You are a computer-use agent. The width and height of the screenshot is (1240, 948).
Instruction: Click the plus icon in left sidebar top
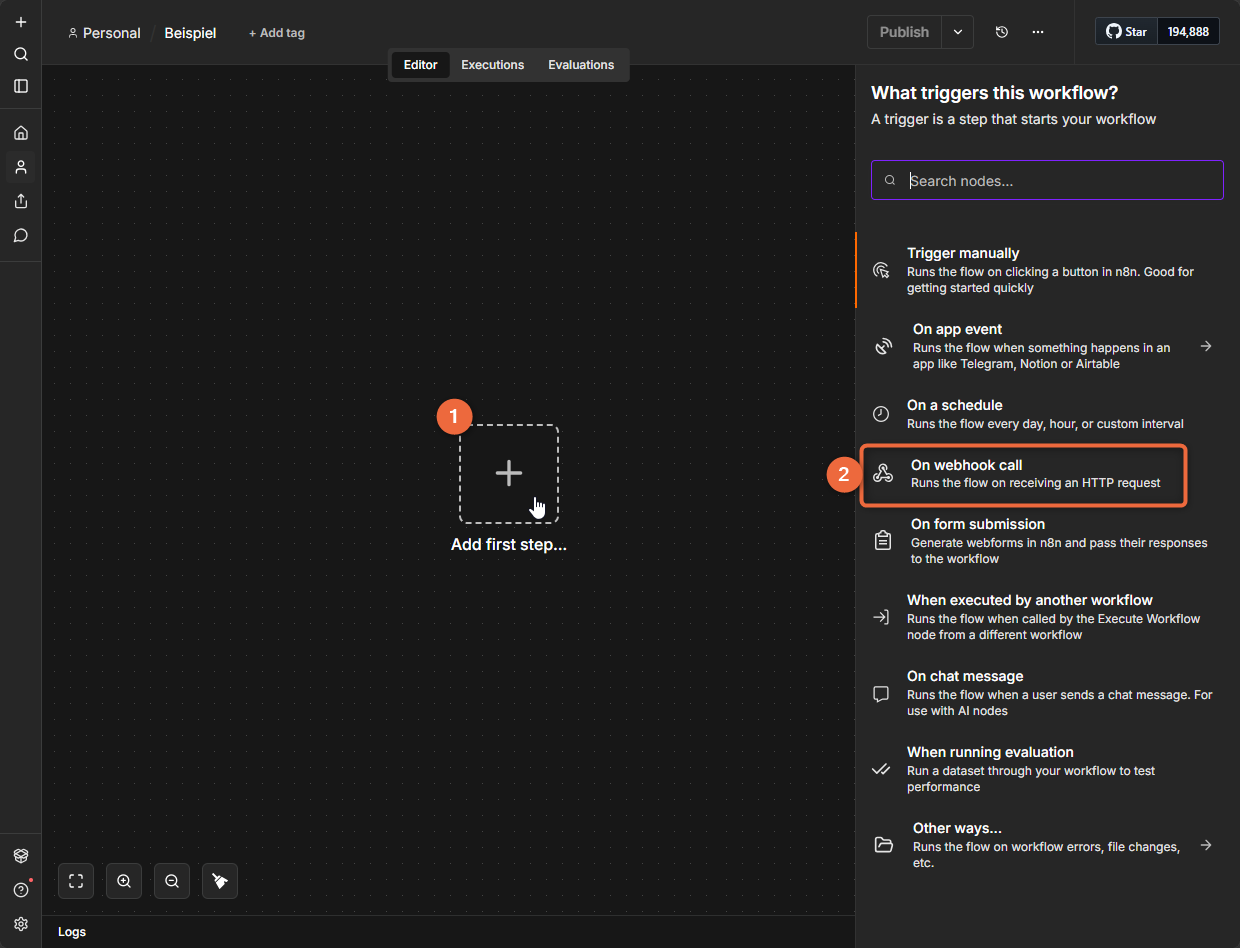[21, 22]
